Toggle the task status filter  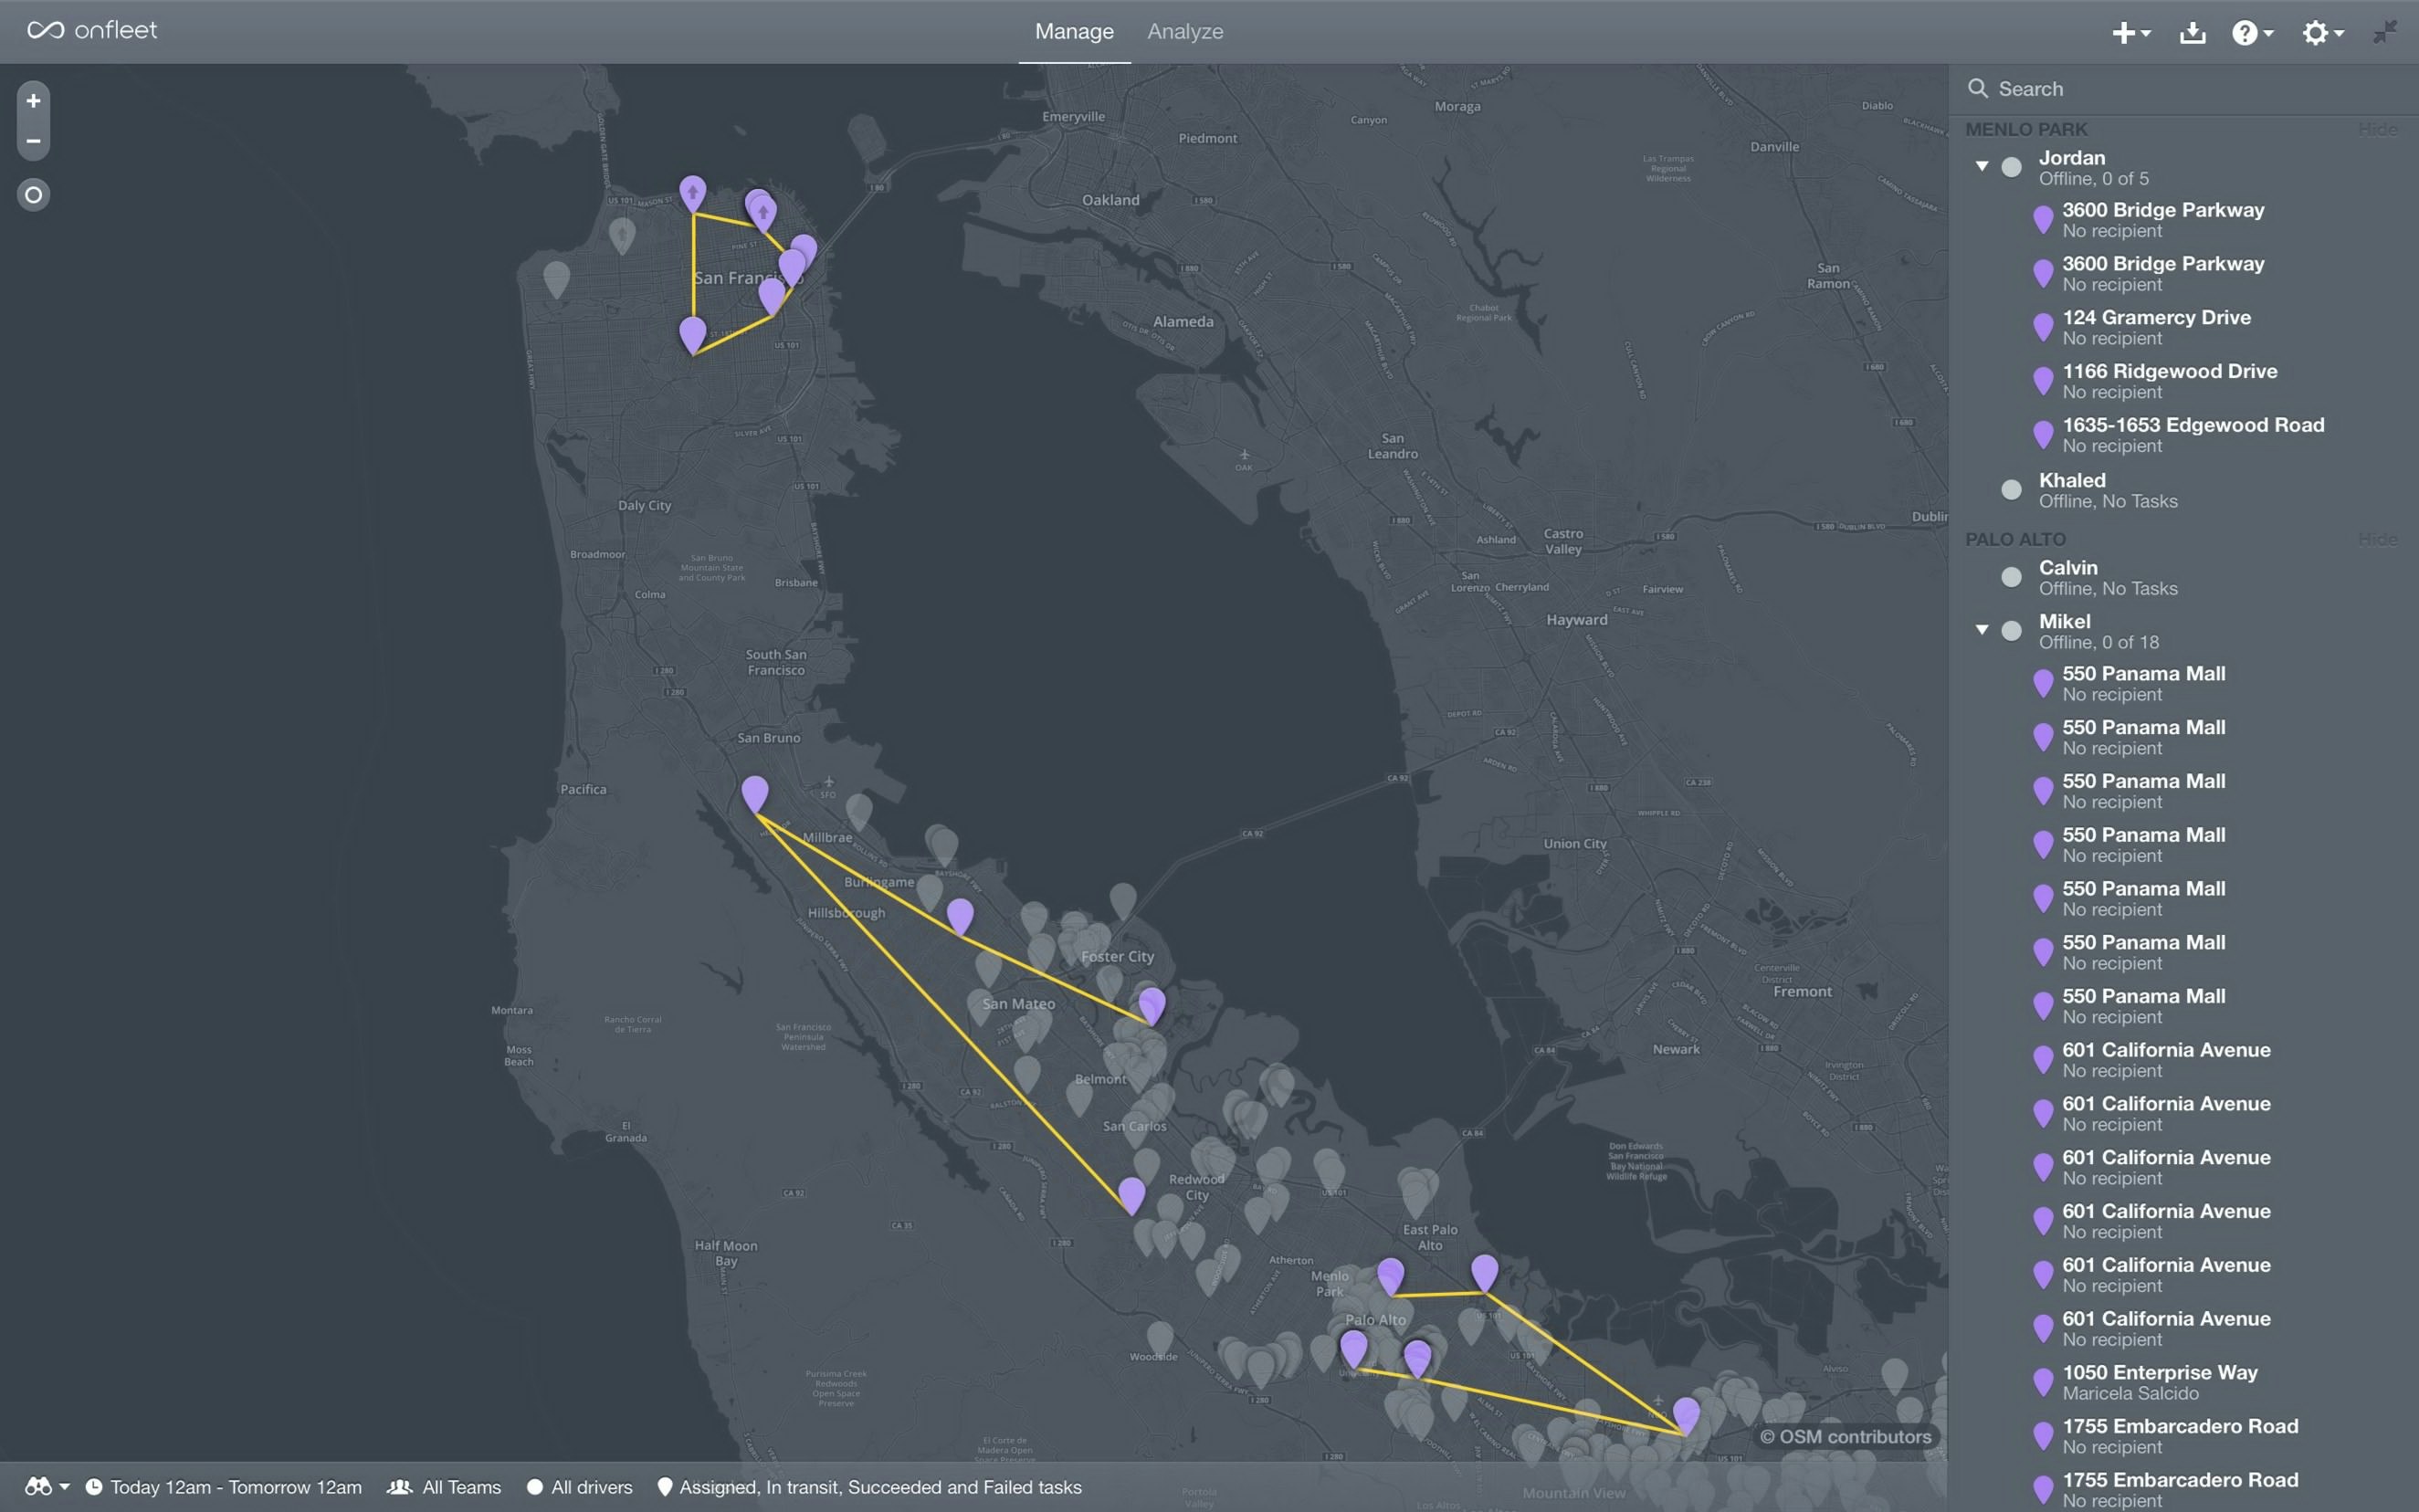click(870, 1487)
